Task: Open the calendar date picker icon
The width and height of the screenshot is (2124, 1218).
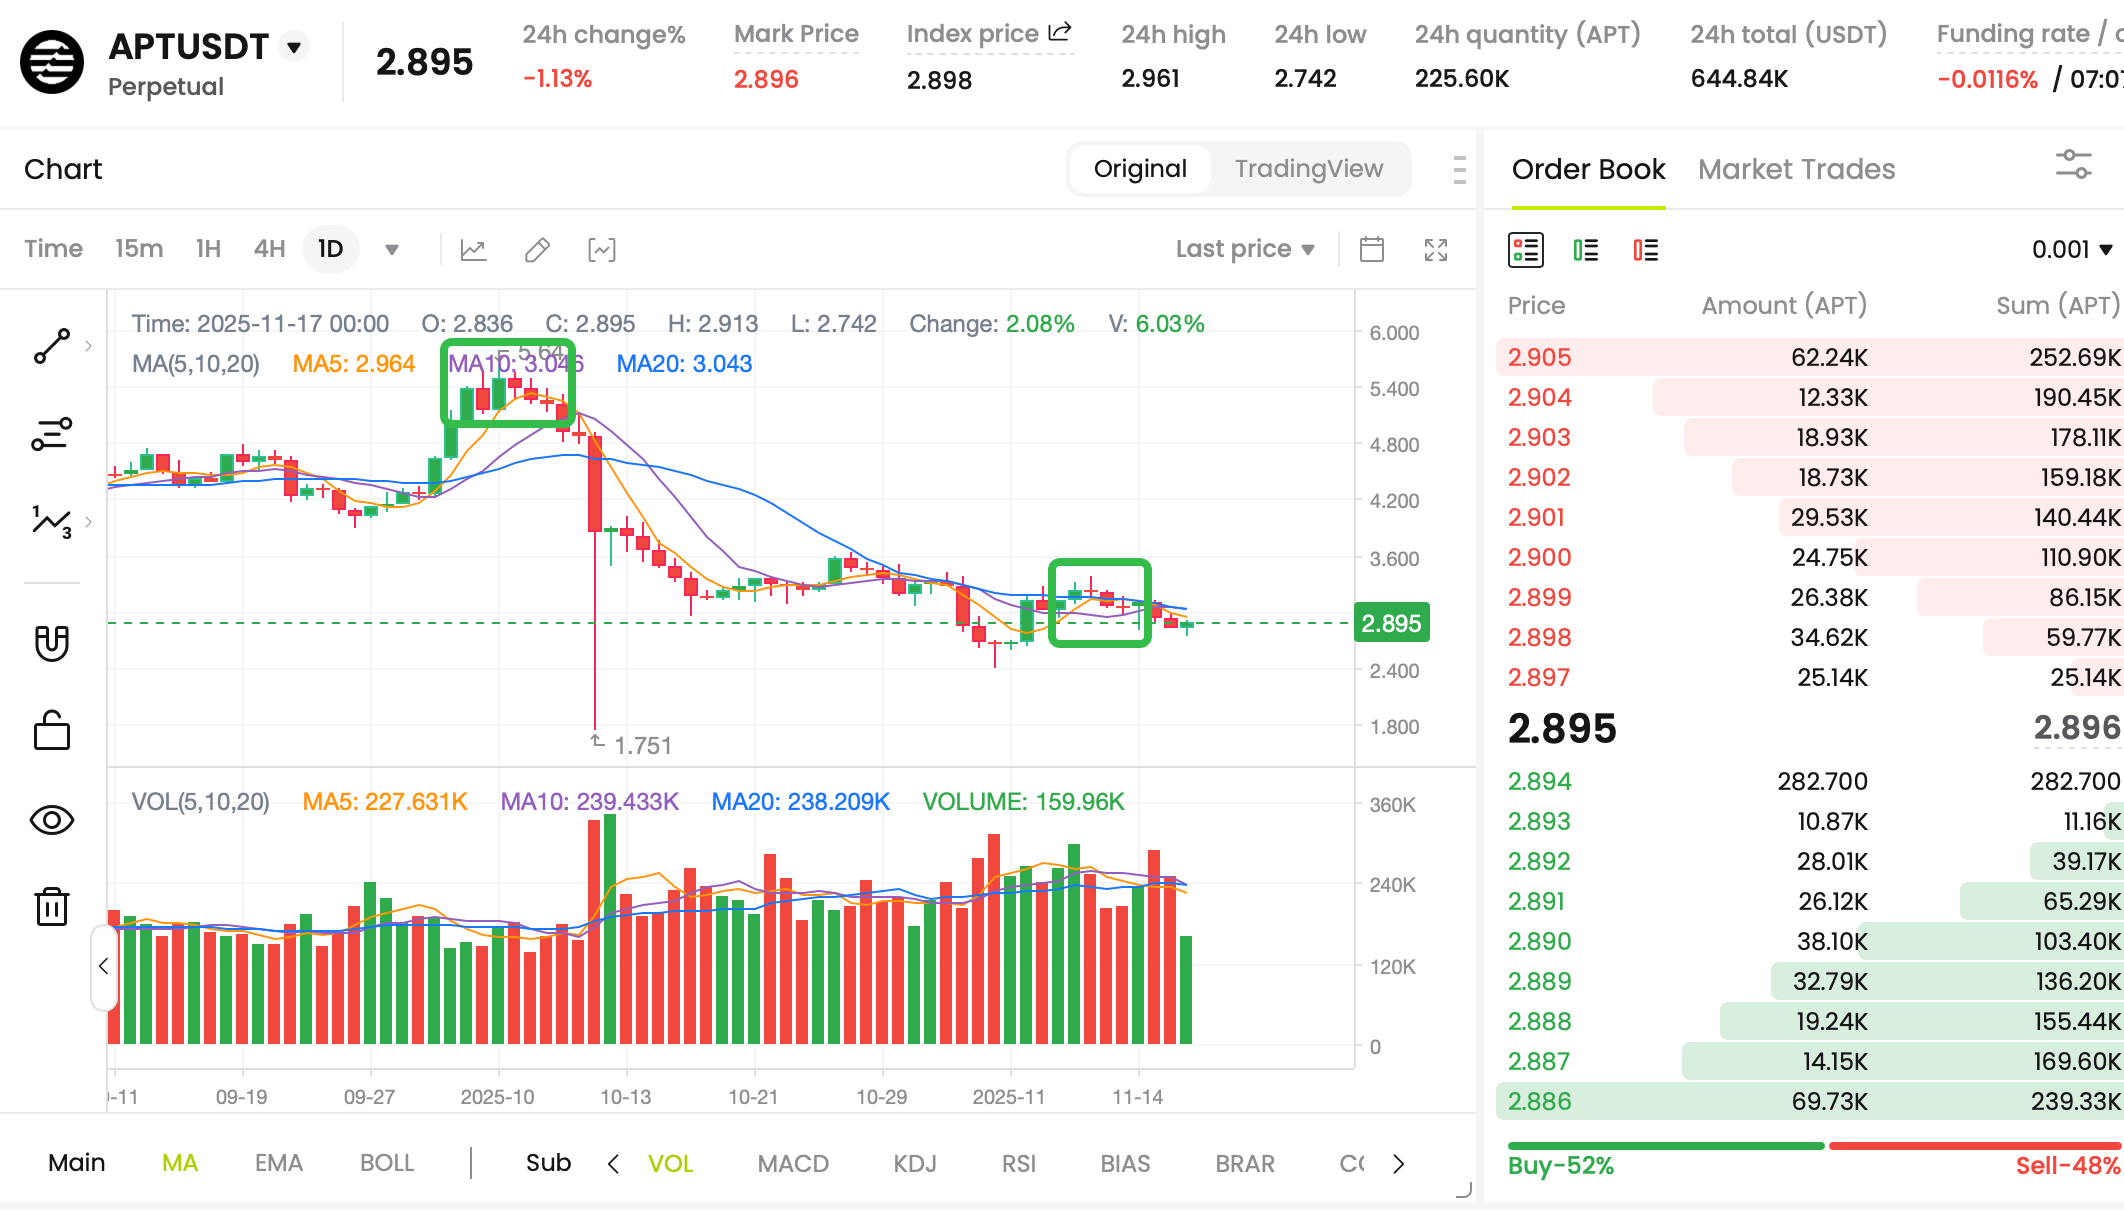Action: point(1372,250)
